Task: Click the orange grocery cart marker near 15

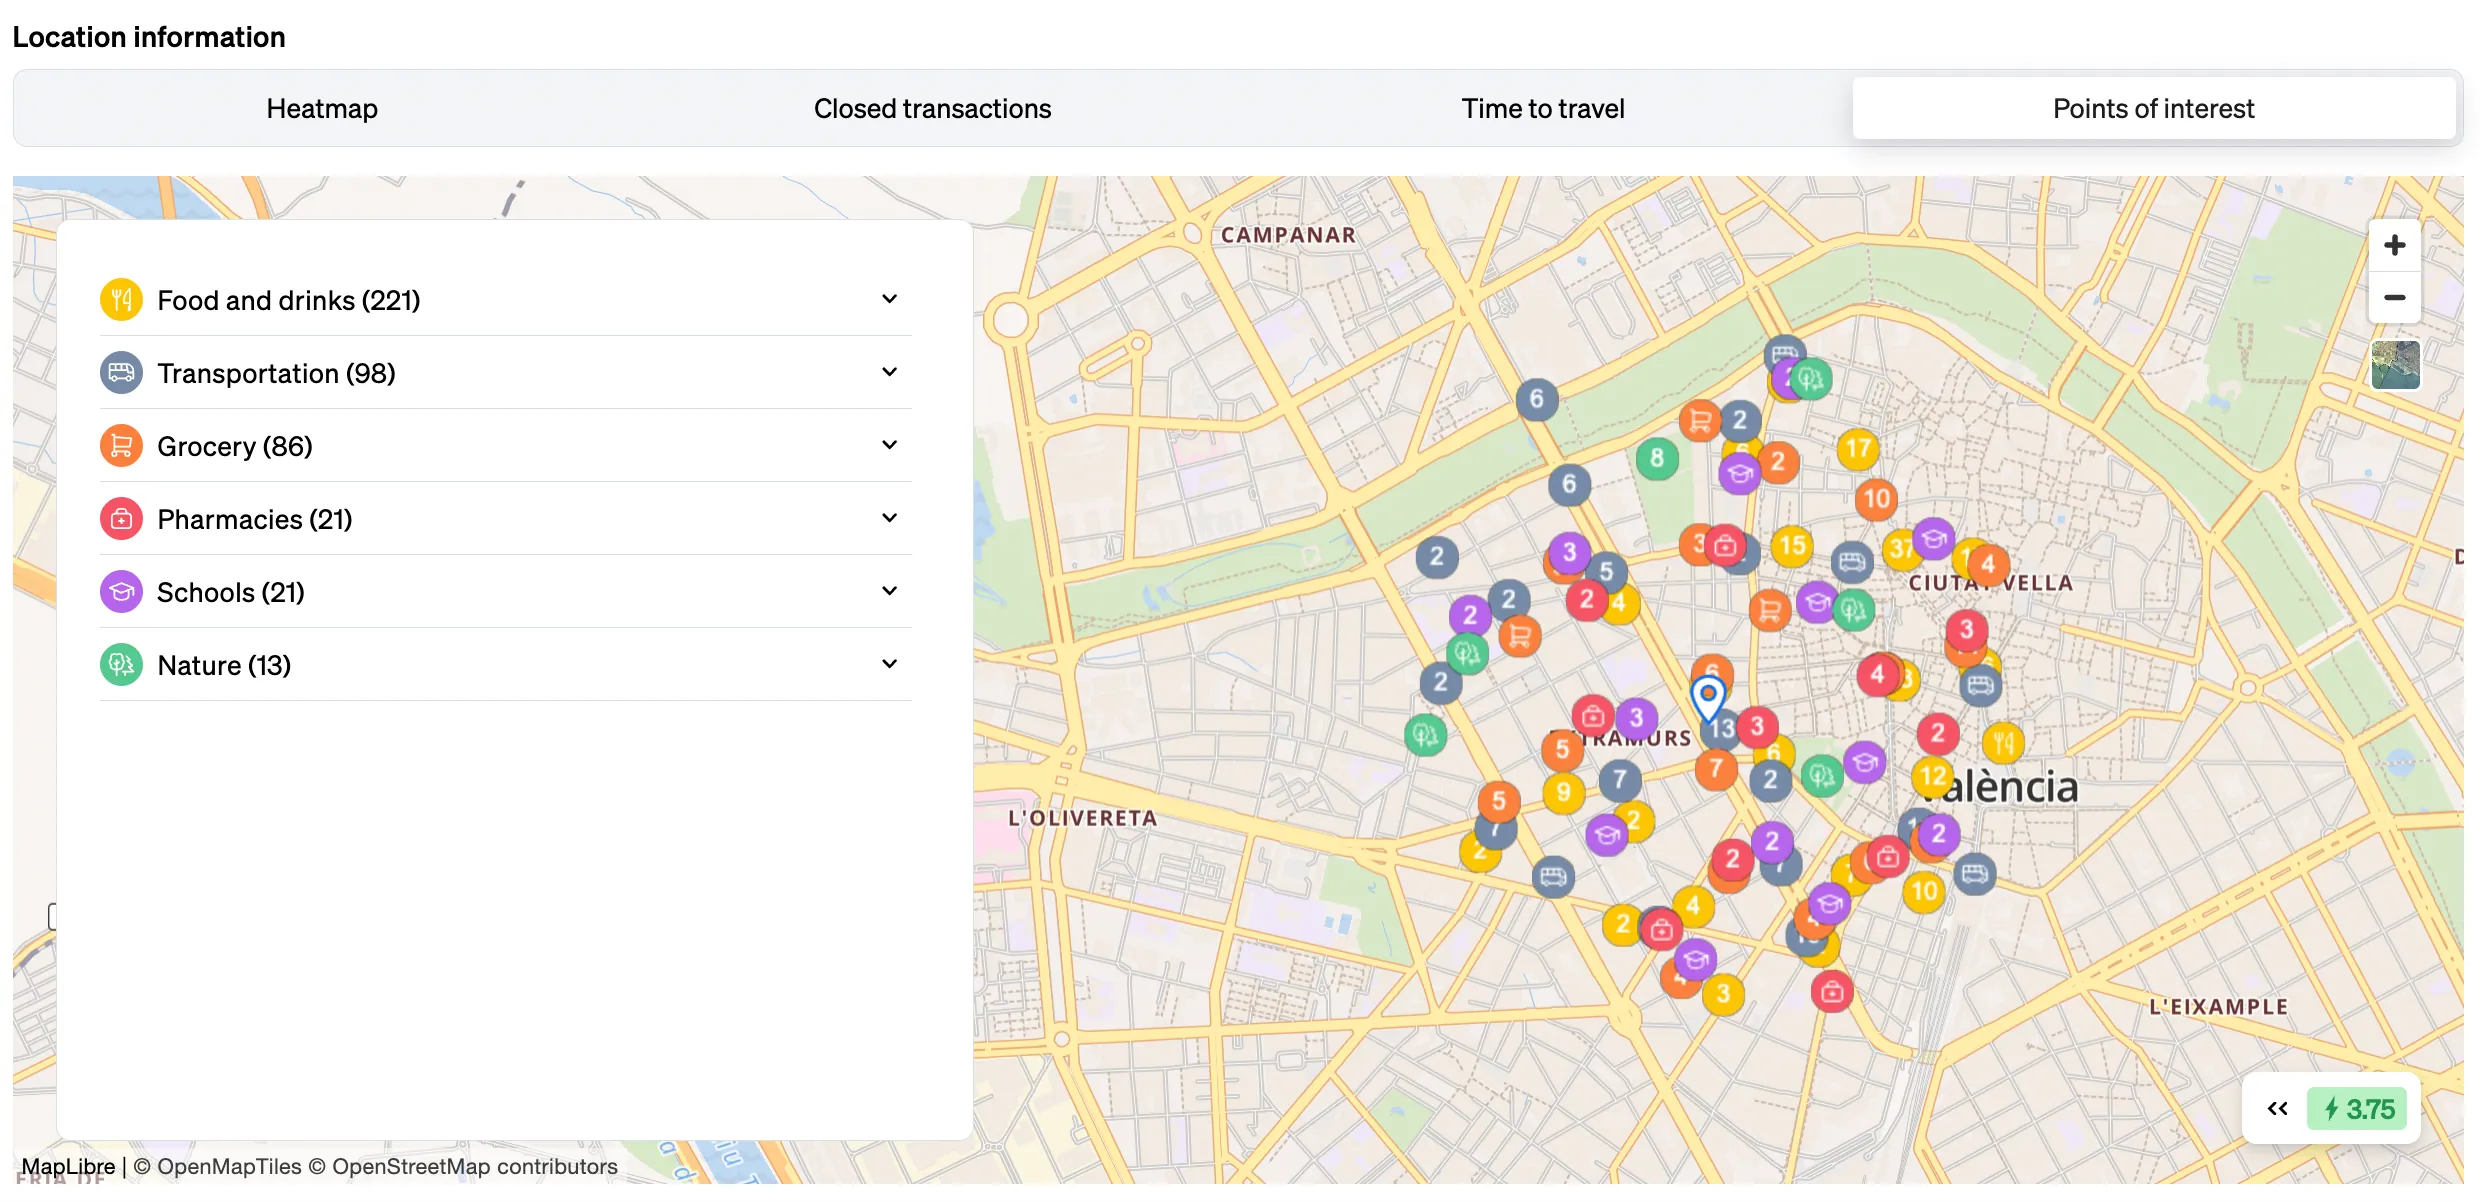Action: (1770, 610)
